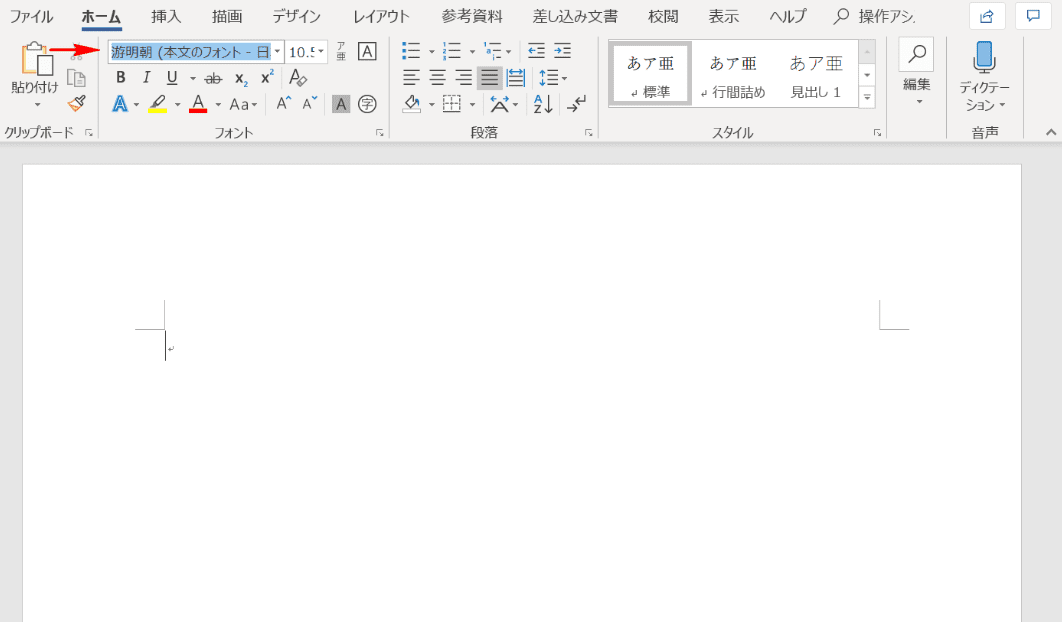This screenshot has height=622, width=1062.
Task: Open font name dropdown arrow
Action: tap(277, 51)
